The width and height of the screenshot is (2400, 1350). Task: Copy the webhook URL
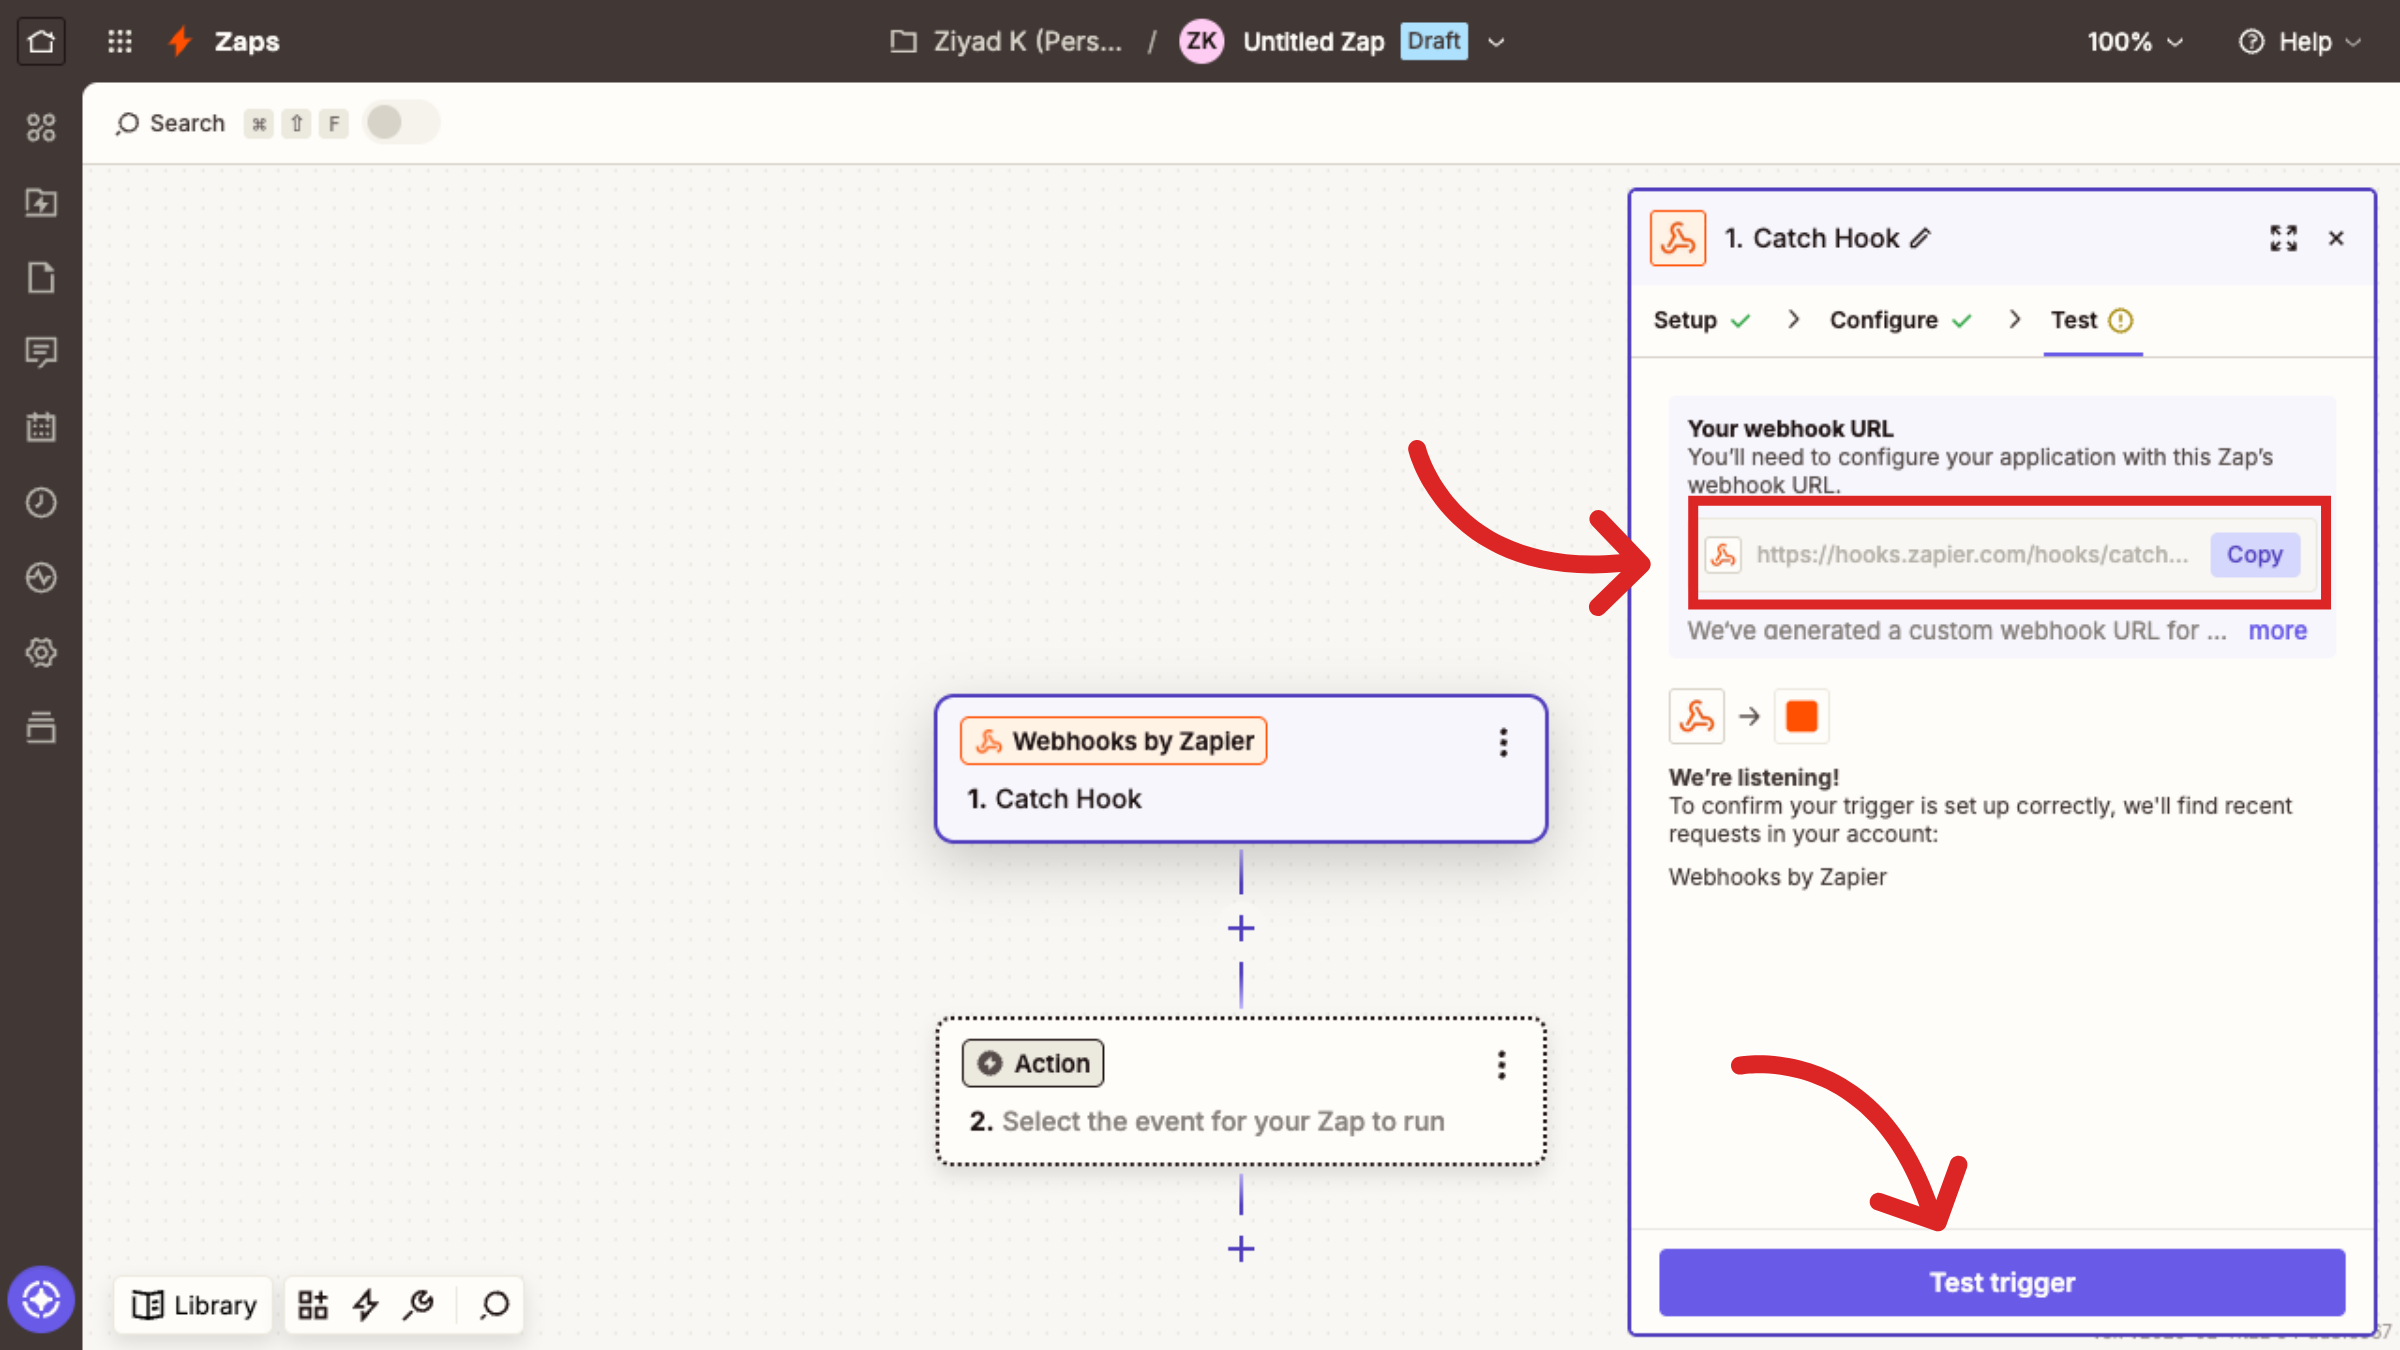click(2254, 554)
